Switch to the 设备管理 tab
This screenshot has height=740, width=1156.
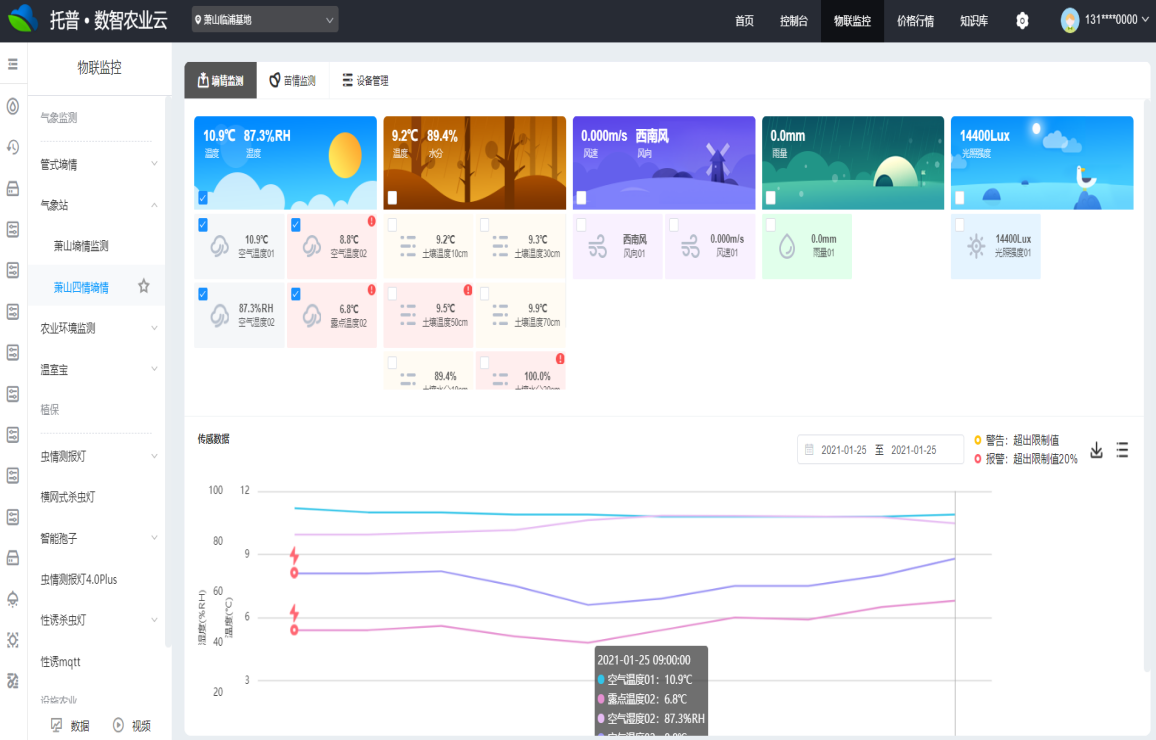point(365,80)
